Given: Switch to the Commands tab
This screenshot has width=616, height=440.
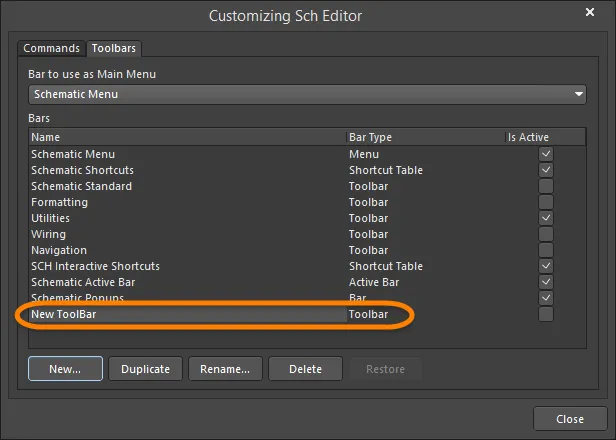Looking at the screenshot, I should tap(51, 48).
